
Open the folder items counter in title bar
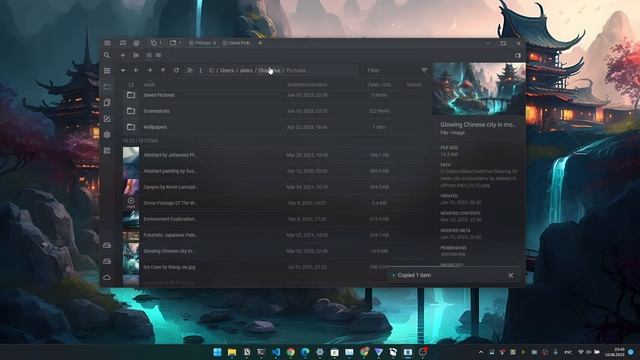[x=176, y=43]
